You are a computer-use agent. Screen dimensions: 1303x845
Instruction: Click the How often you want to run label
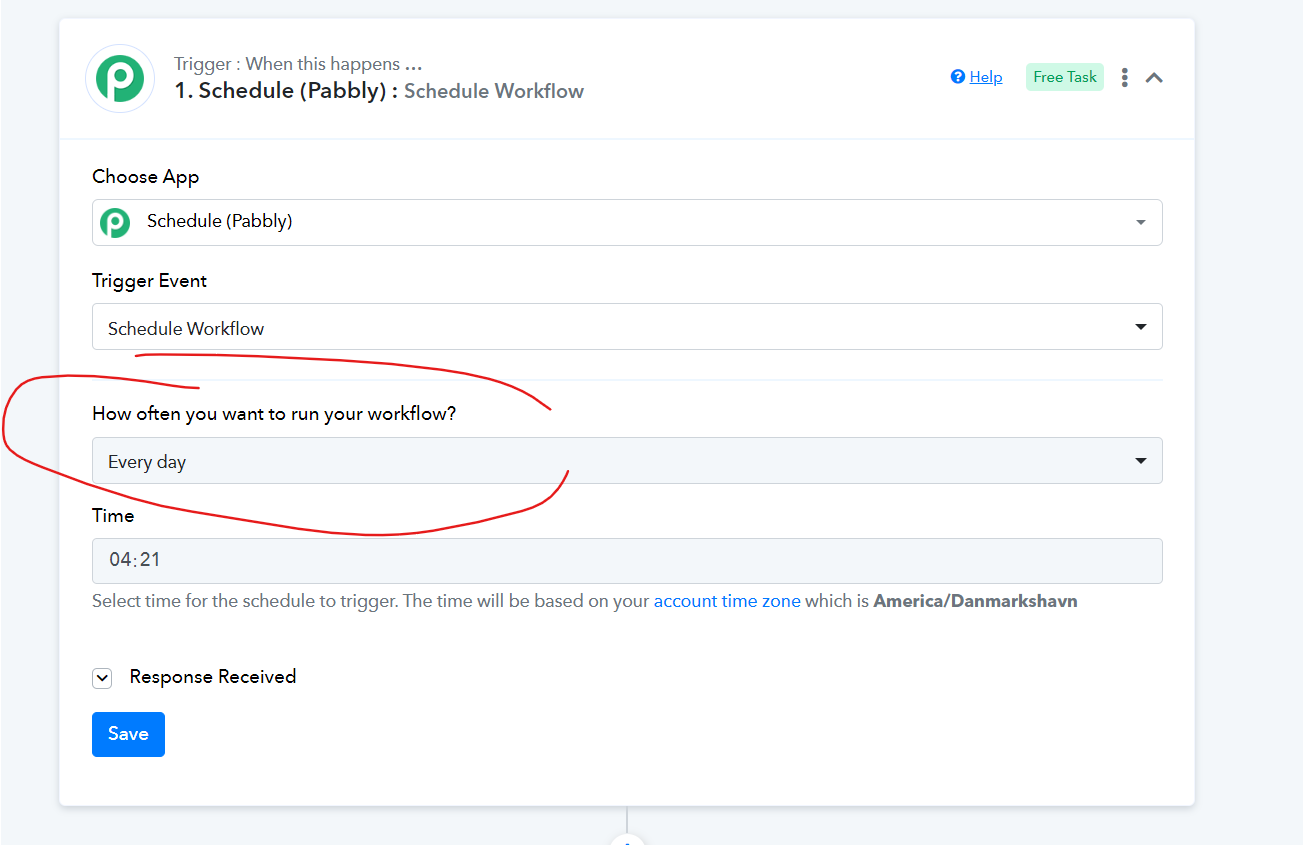click(274, 414)
